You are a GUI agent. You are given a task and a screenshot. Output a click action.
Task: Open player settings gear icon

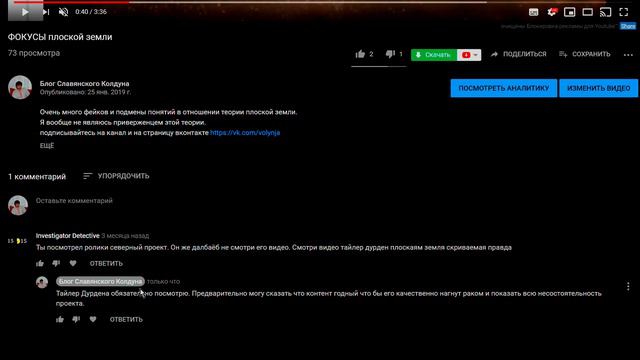click(x=551, y=12)
